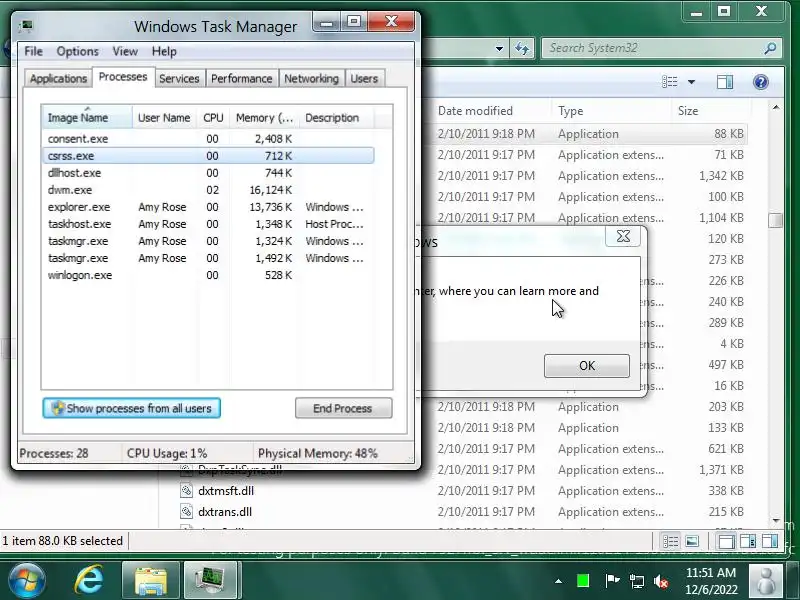
Task: Select taskmgr.exe row using 1,492 K
Action: click(x=209, y=258)
